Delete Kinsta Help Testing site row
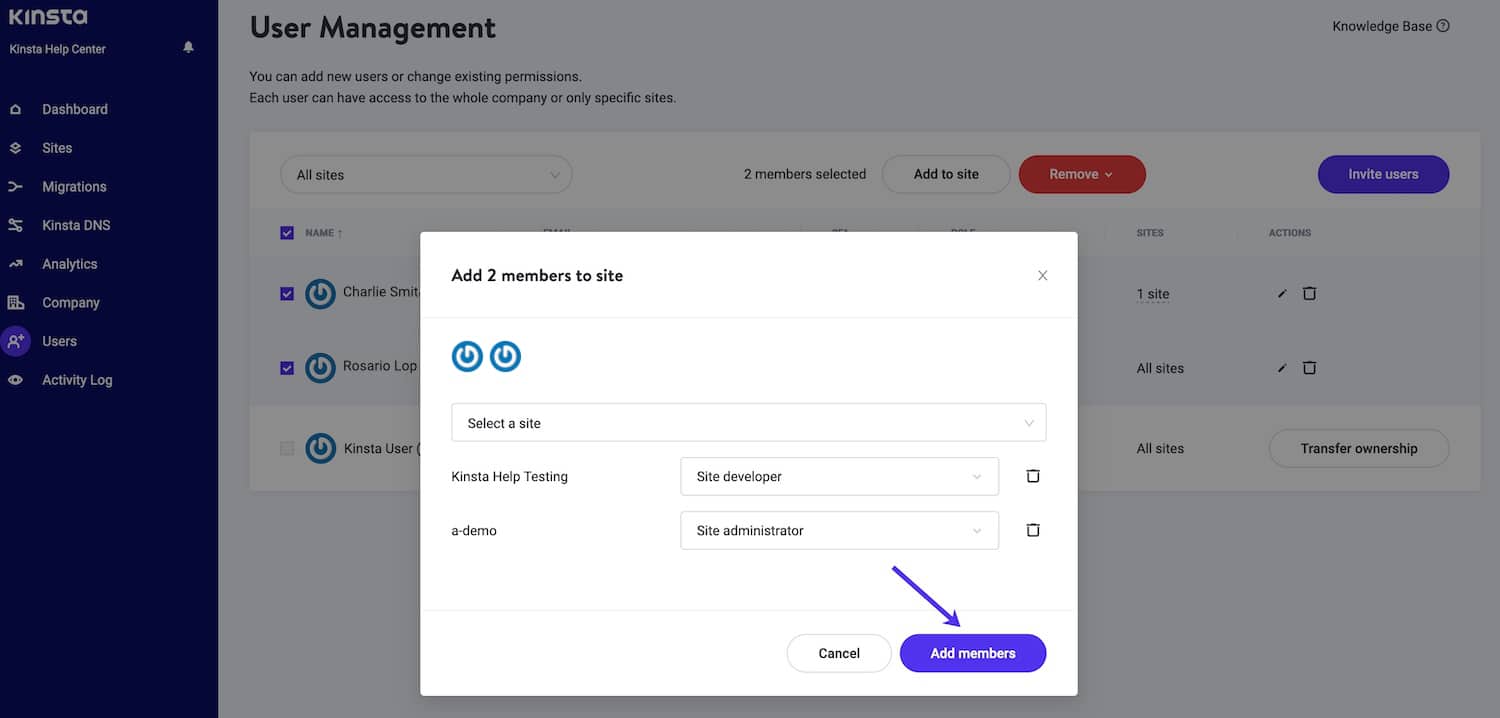1500x718 pixels. click(x=1033, y=476)
